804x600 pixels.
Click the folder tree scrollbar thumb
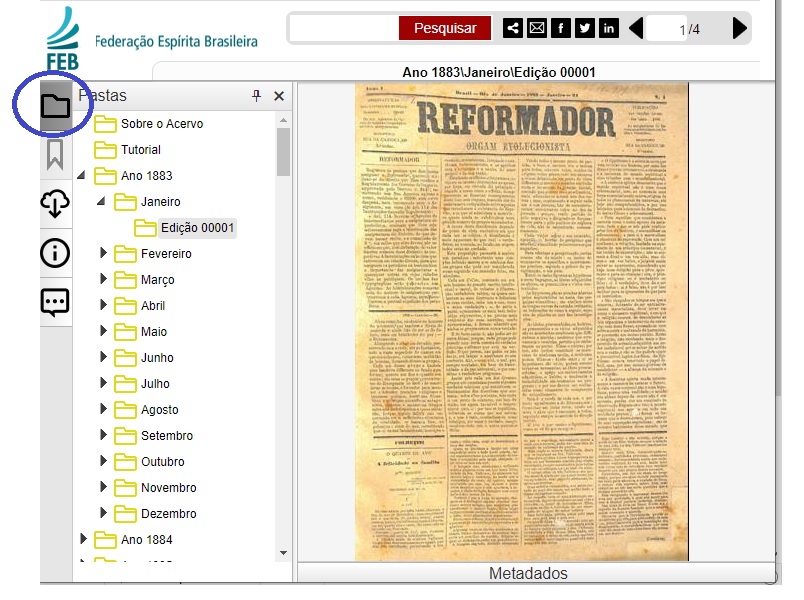[x=284, y=152]
